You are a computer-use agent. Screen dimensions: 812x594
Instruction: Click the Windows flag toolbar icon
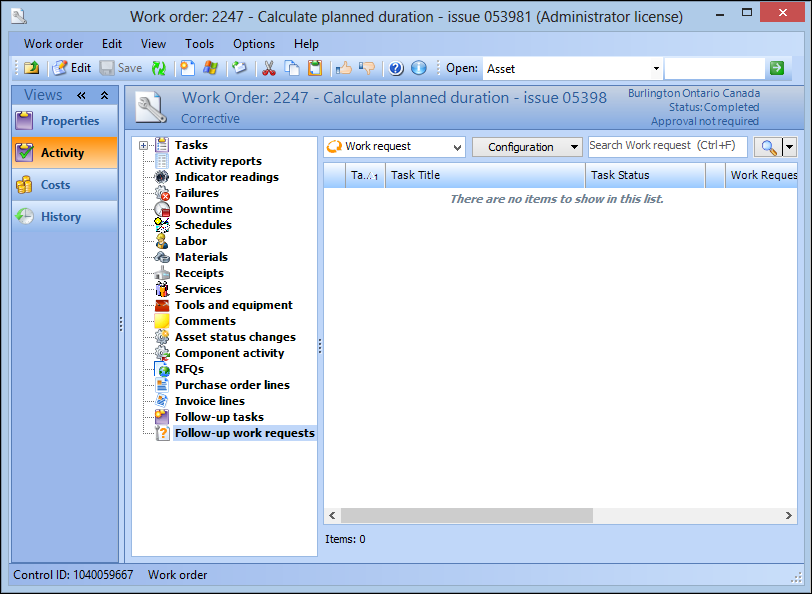210,68
